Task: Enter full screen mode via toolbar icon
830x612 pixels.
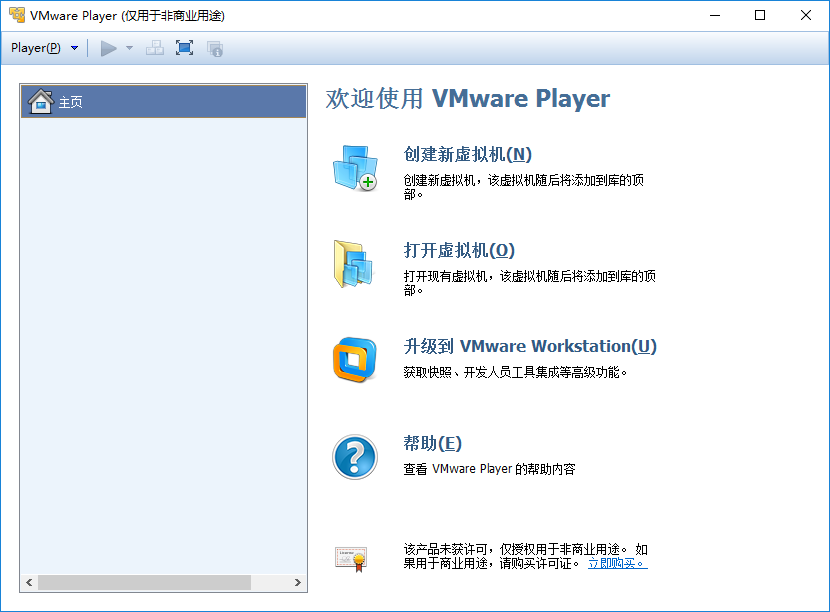Action: (x=184, y=48)
